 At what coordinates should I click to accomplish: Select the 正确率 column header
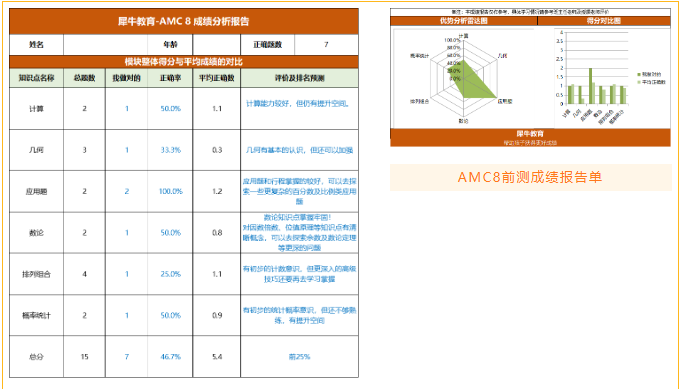coord(170,78)
